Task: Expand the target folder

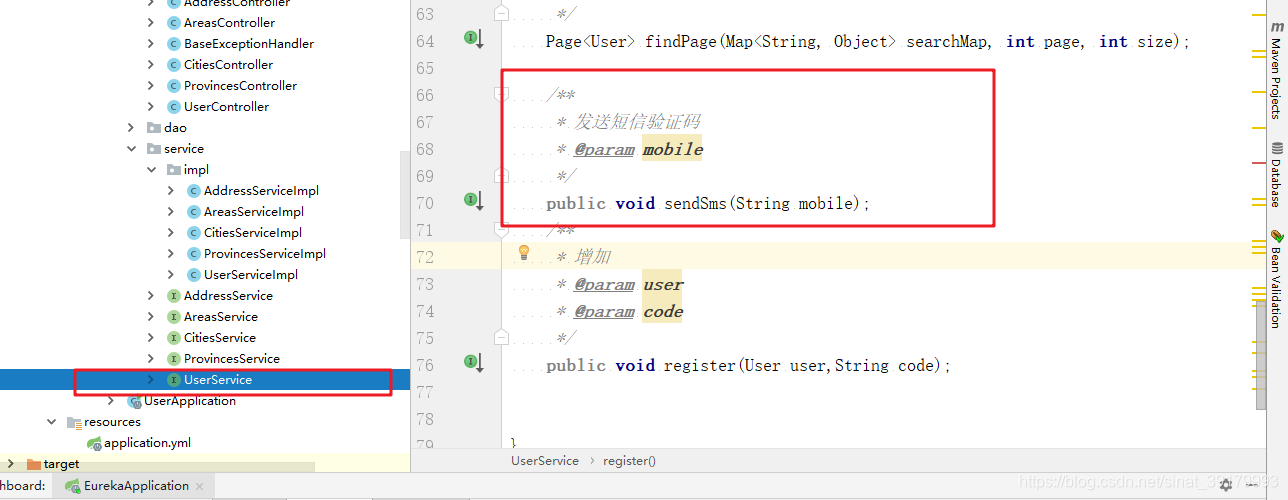Action: pos(11,464)
